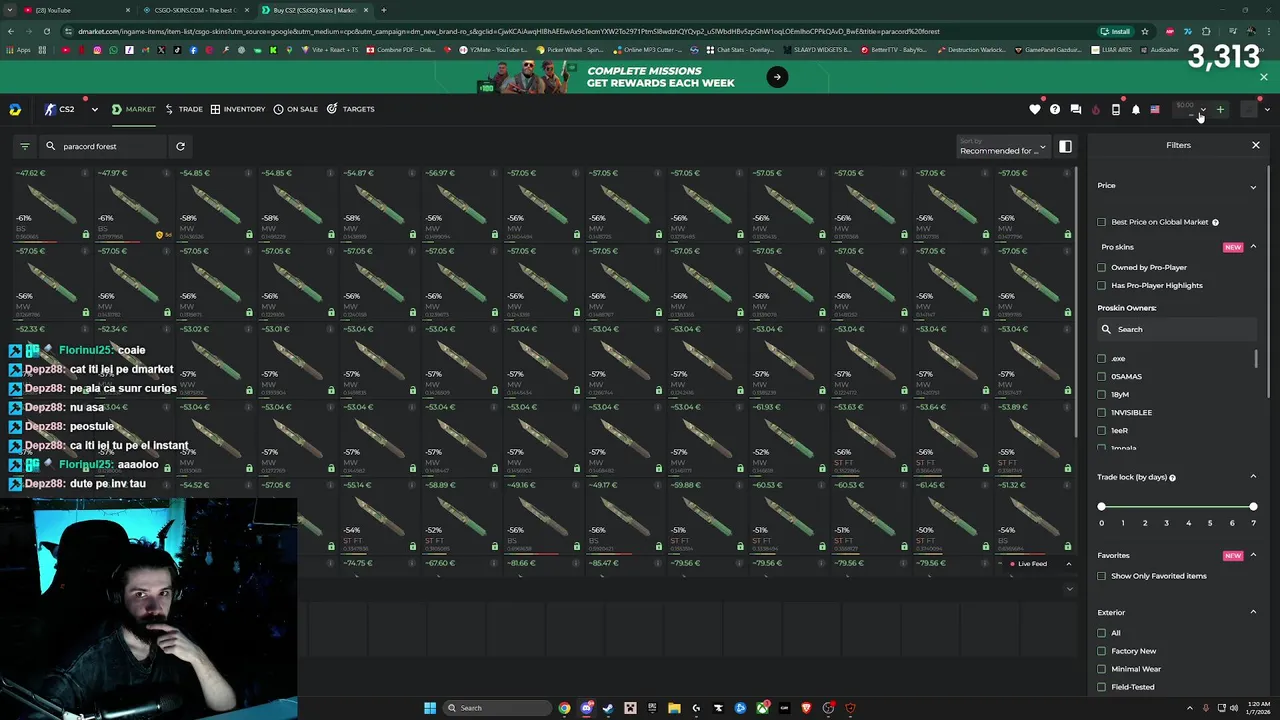Check the Minimal Wear exterior

coord(1102,669)
